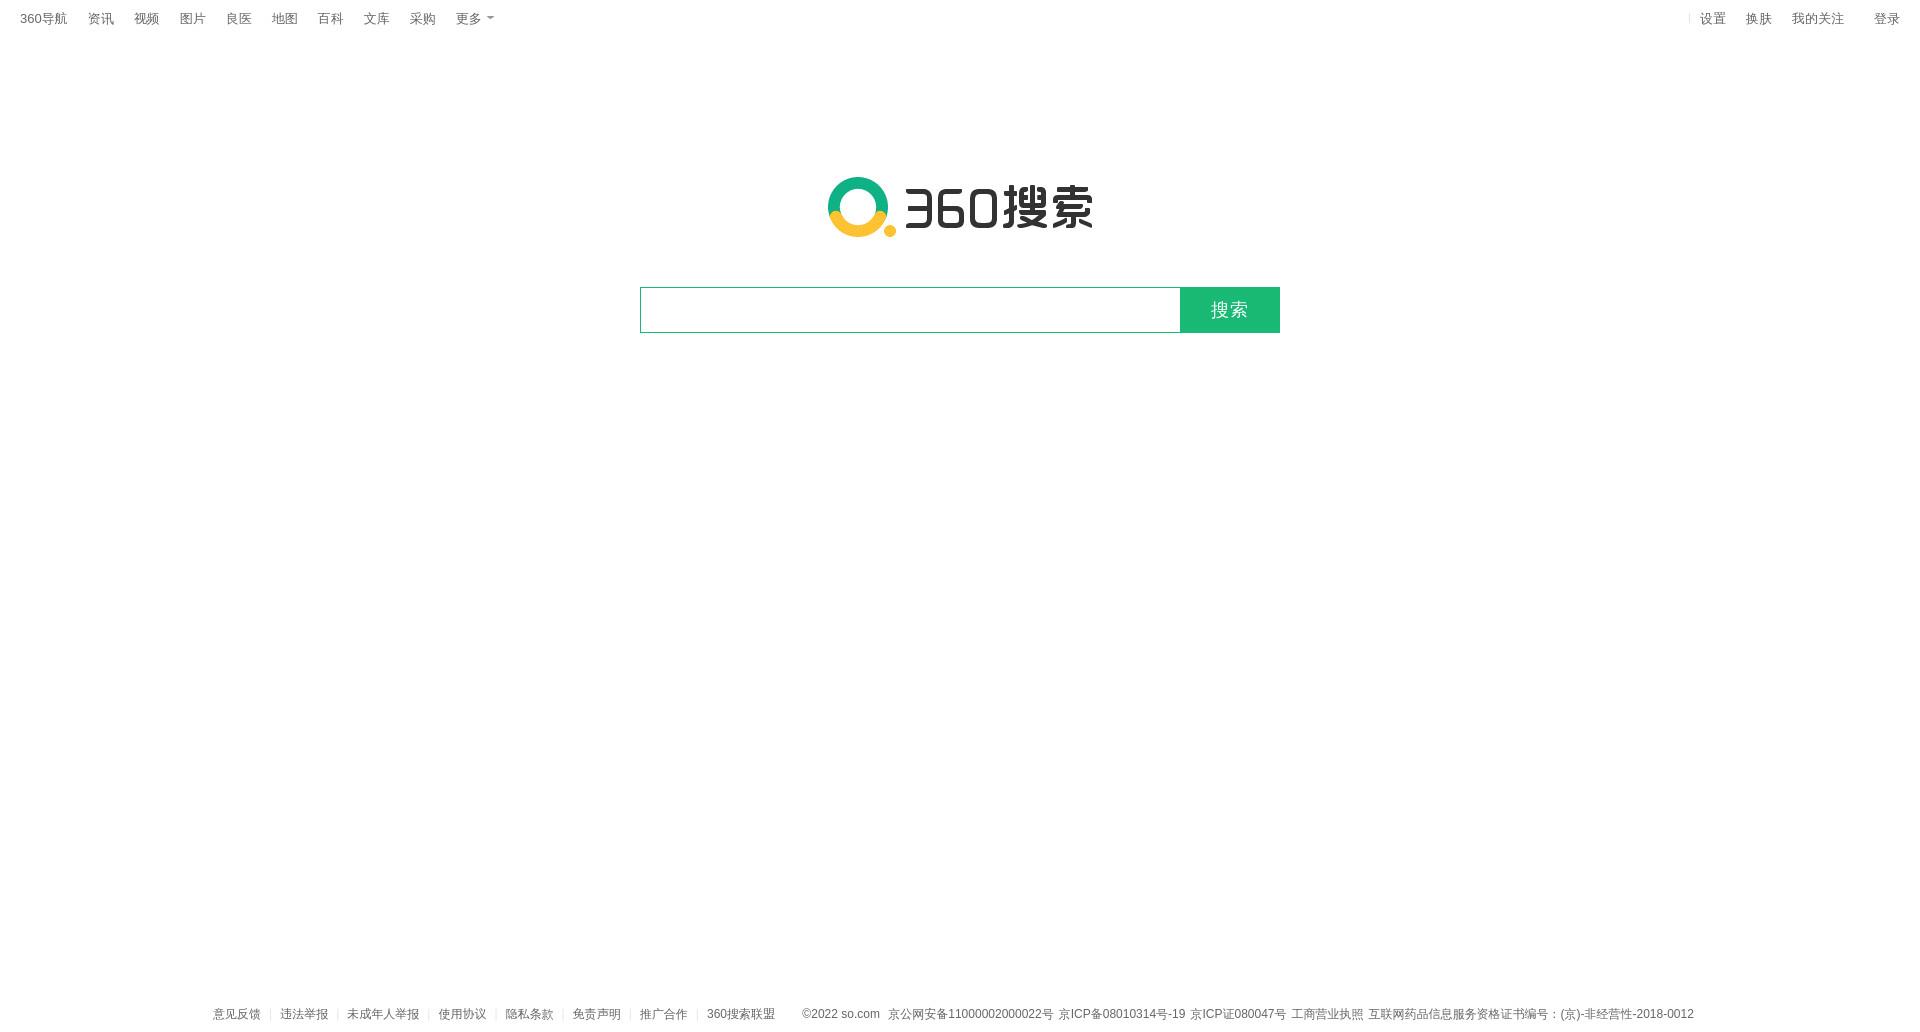Click 登录 to sign in
Screen dimensions: 1920x1032
1887,19
